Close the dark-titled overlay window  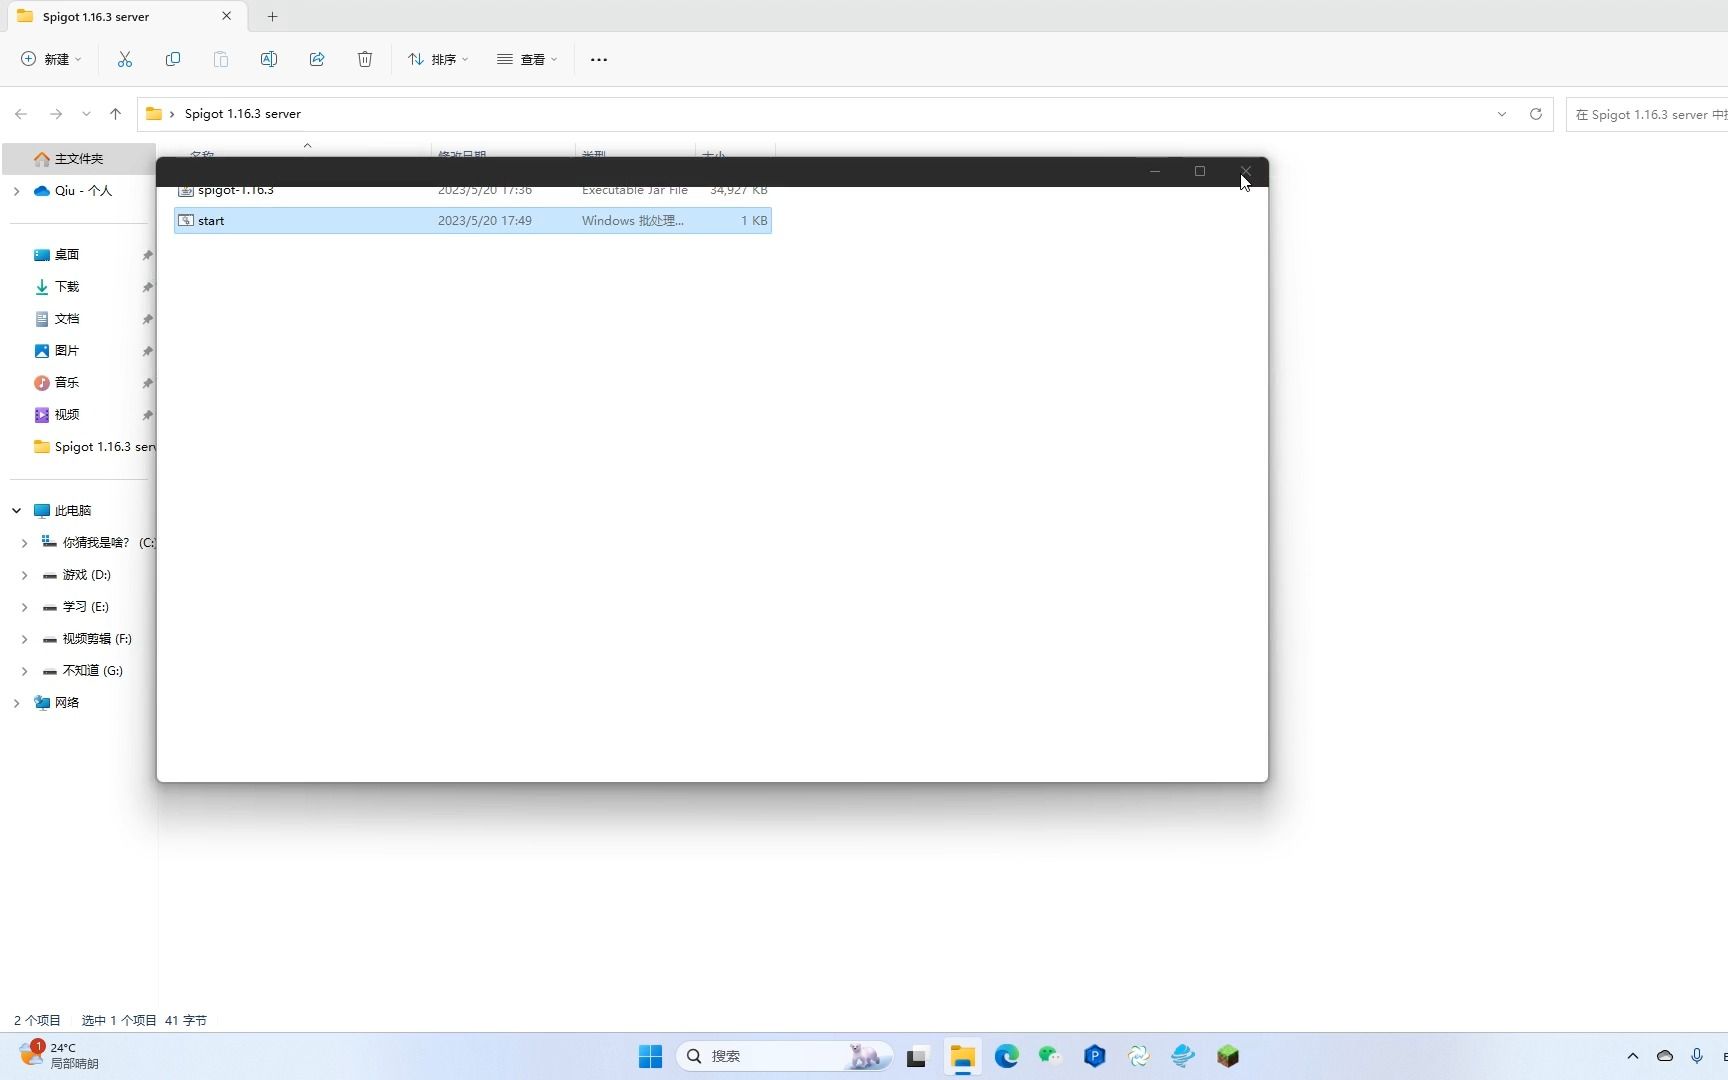point(1246,172)
